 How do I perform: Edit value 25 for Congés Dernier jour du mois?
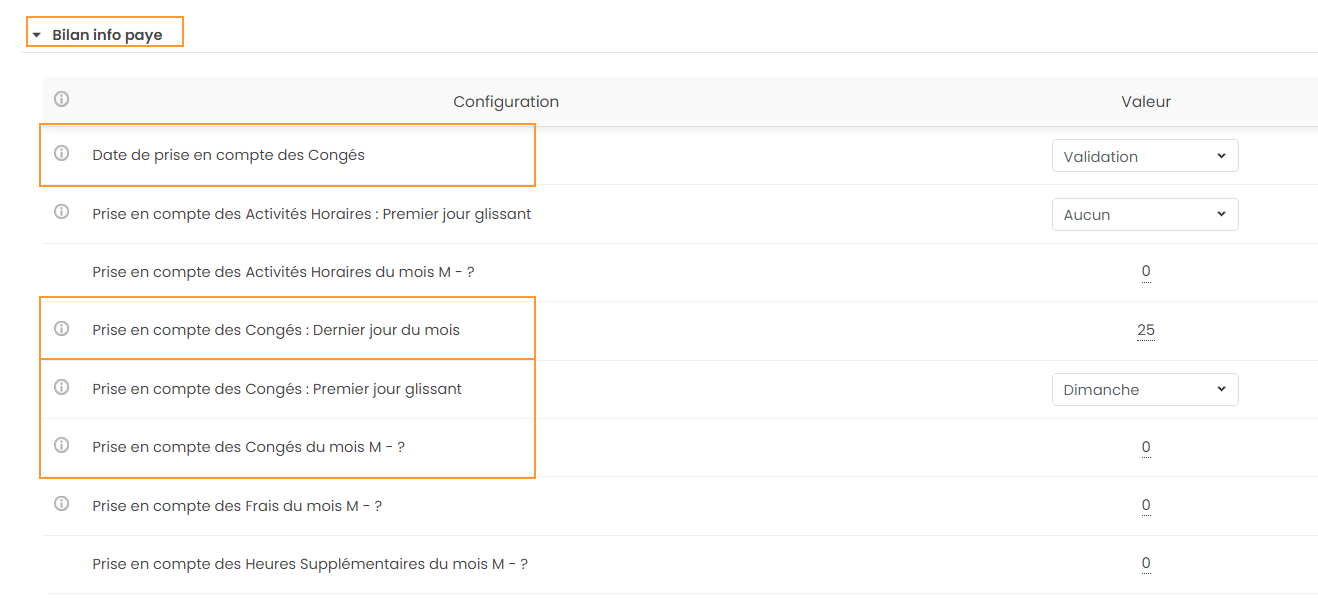tap(1146, 330)
